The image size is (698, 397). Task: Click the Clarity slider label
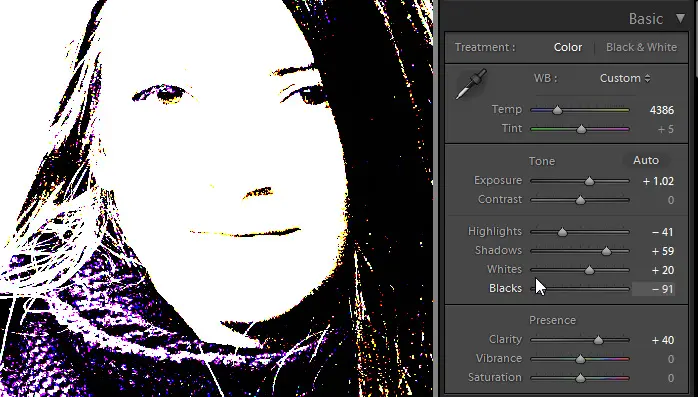coord(505,340)
